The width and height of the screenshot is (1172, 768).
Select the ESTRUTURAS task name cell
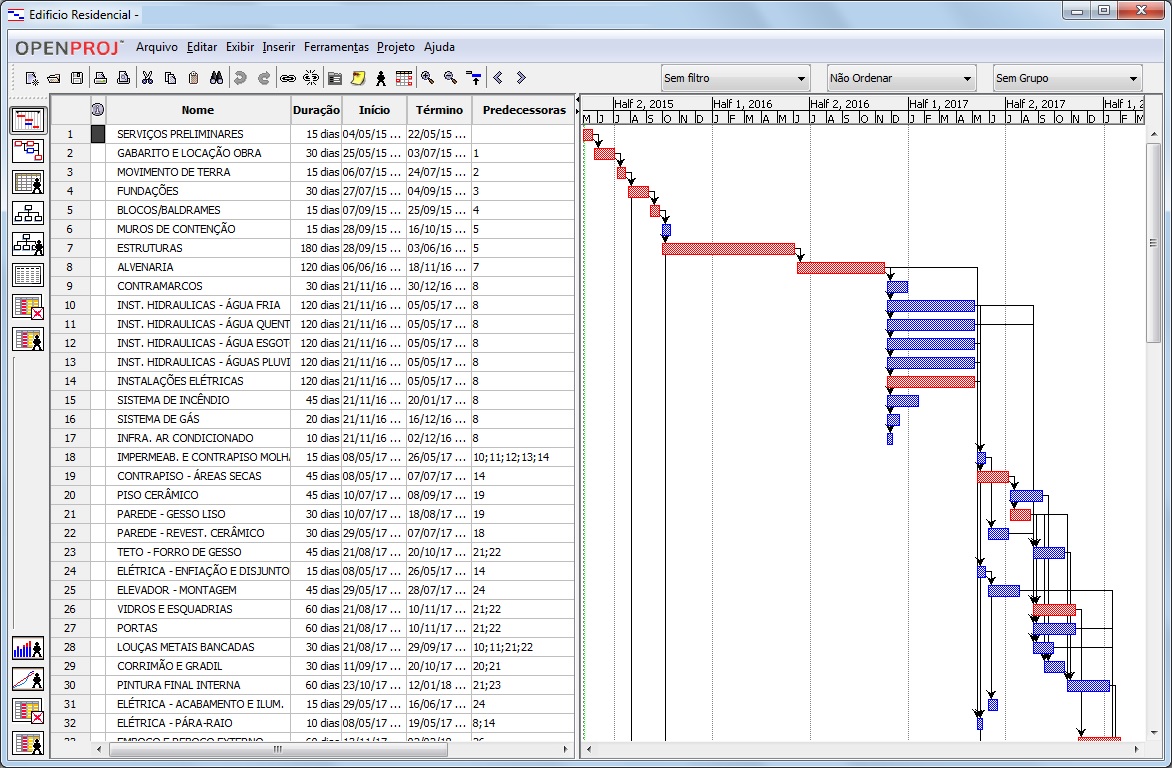click(x=198, y=248)
